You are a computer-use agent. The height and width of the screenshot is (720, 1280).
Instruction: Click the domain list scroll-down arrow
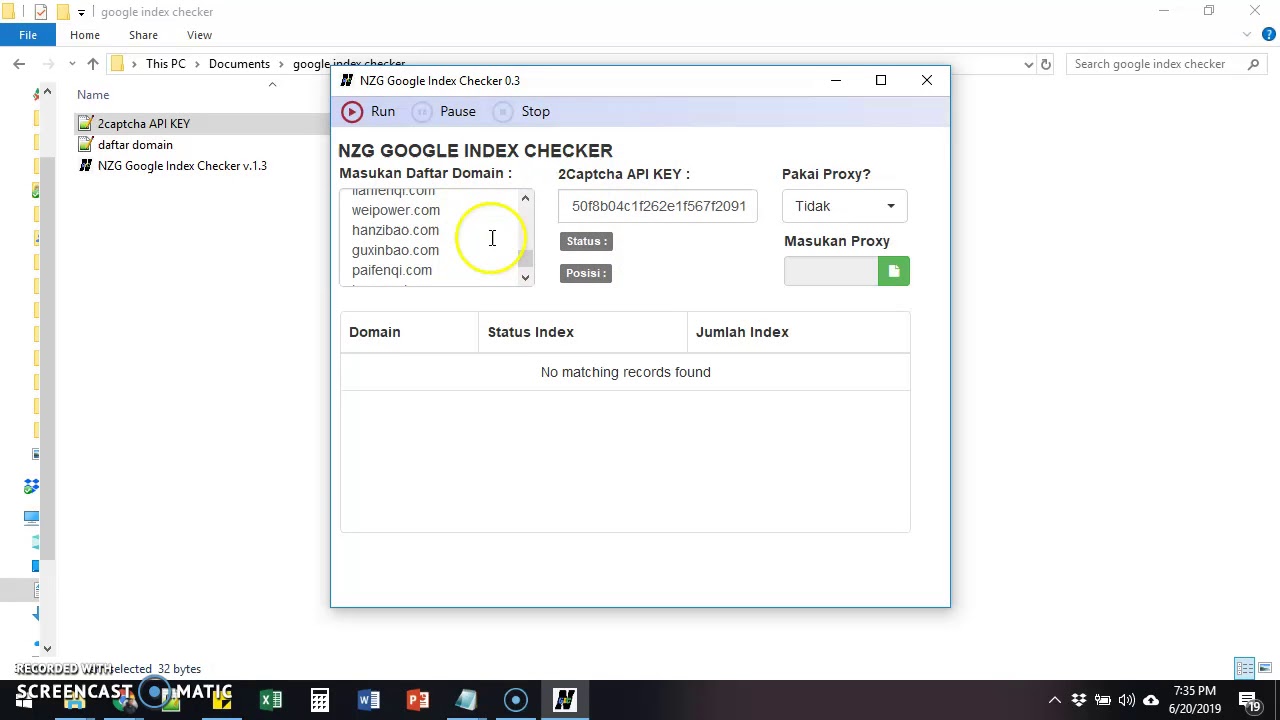[525, 277]
